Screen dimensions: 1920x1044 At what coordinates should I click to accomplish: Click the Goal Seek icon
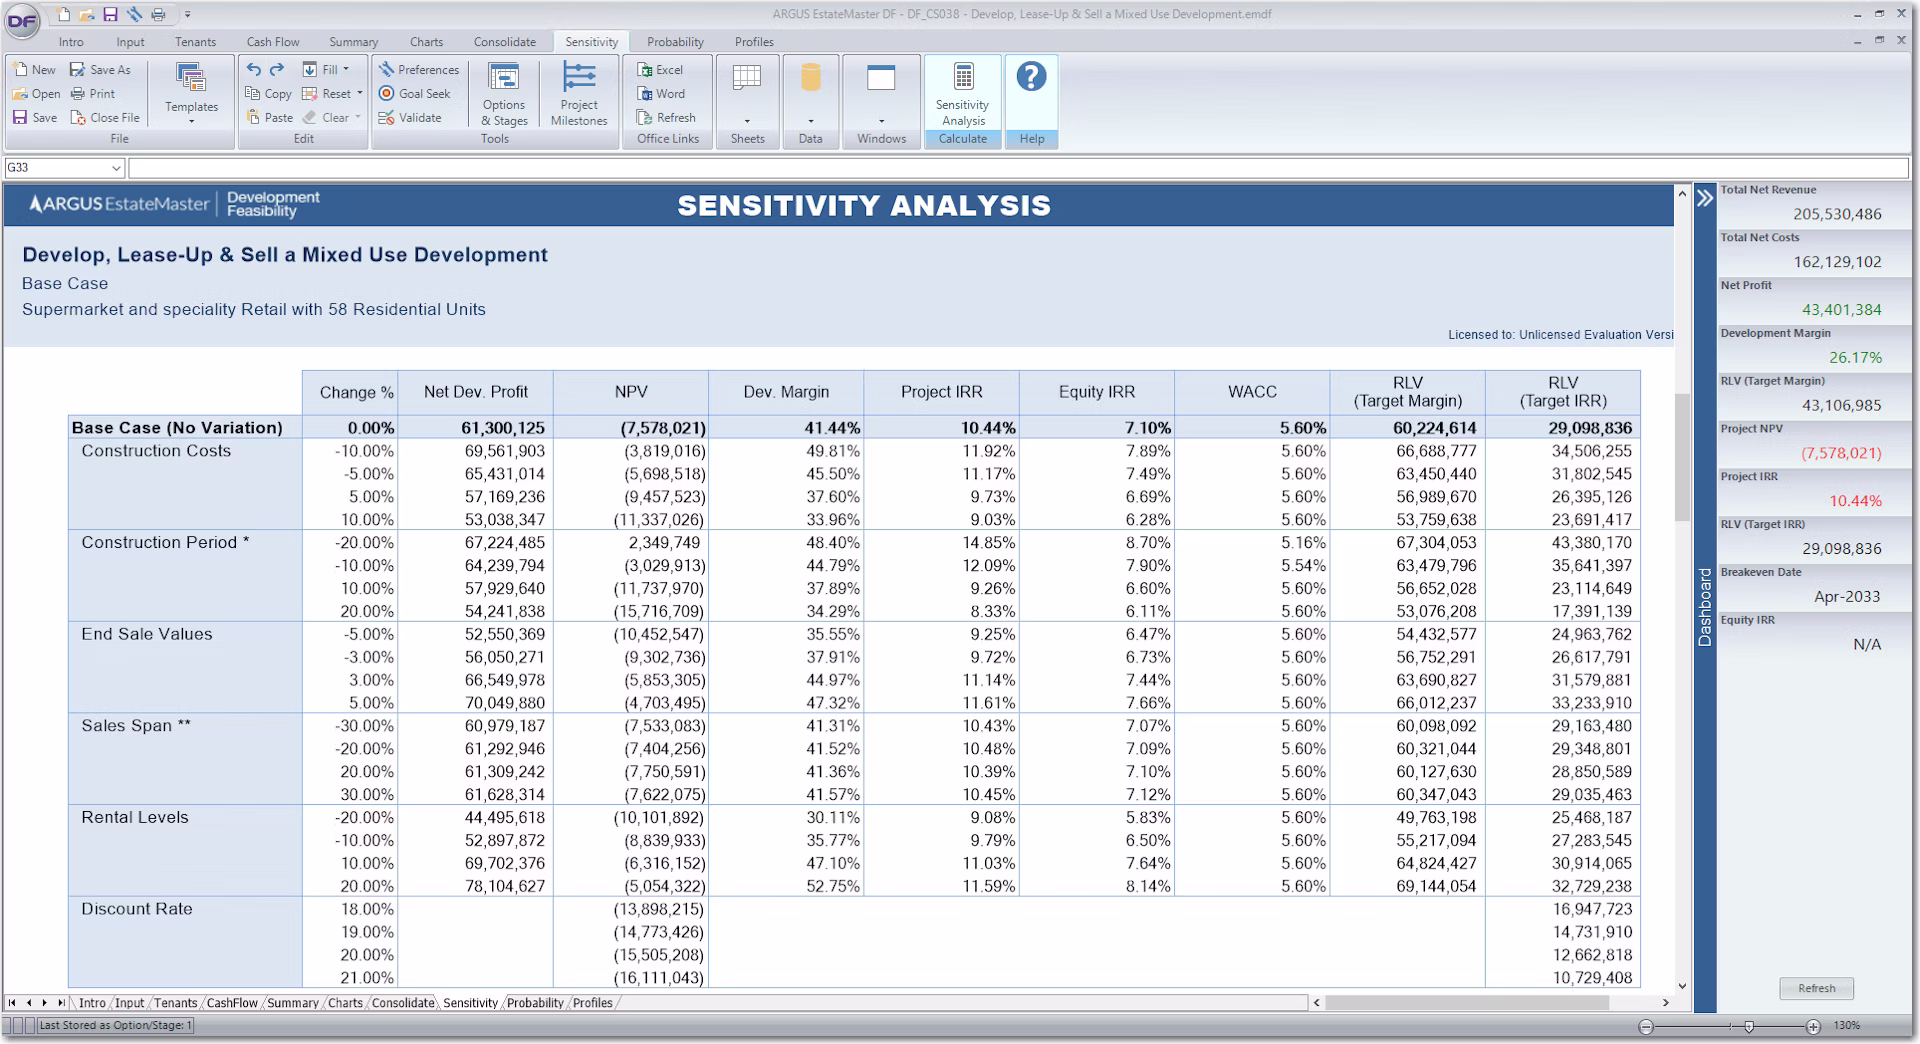click(x=387, y=93)
